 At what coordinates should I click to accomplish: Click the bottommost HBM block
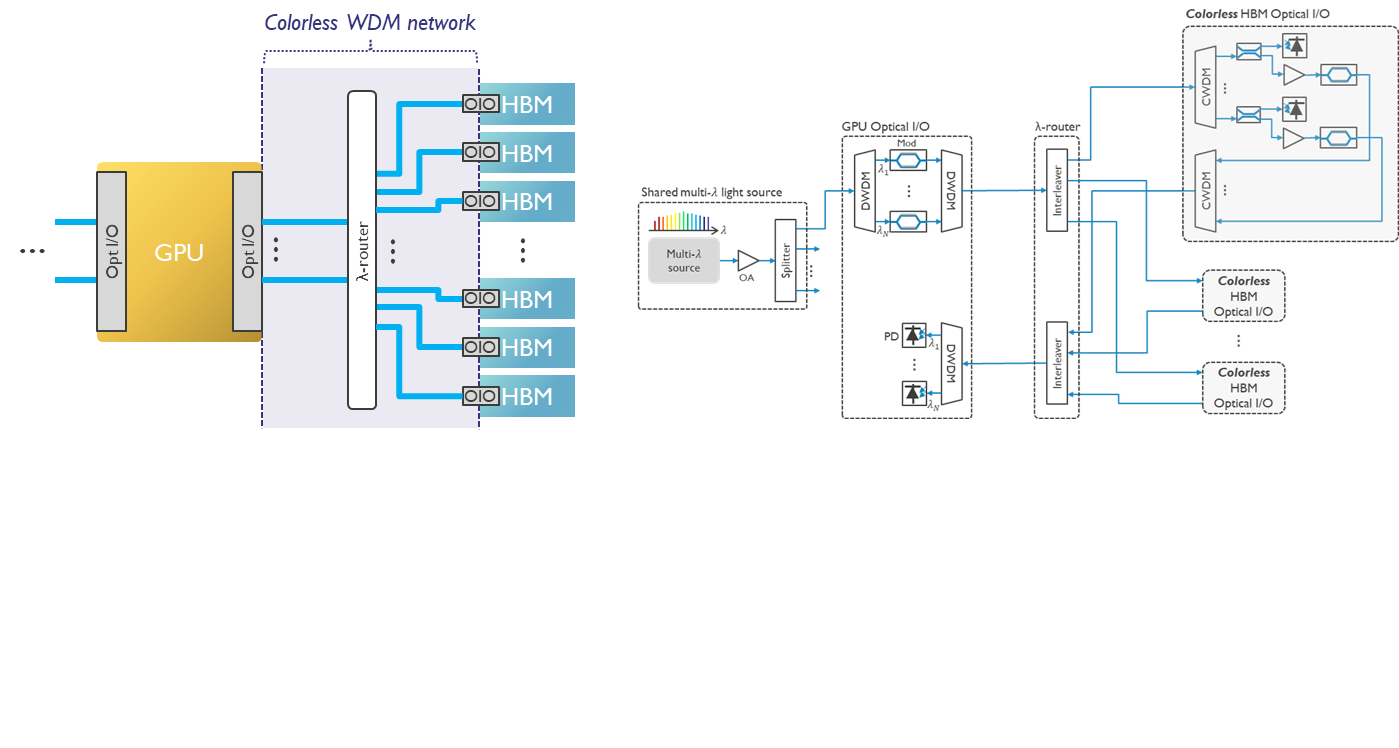(x=527, y=396)
